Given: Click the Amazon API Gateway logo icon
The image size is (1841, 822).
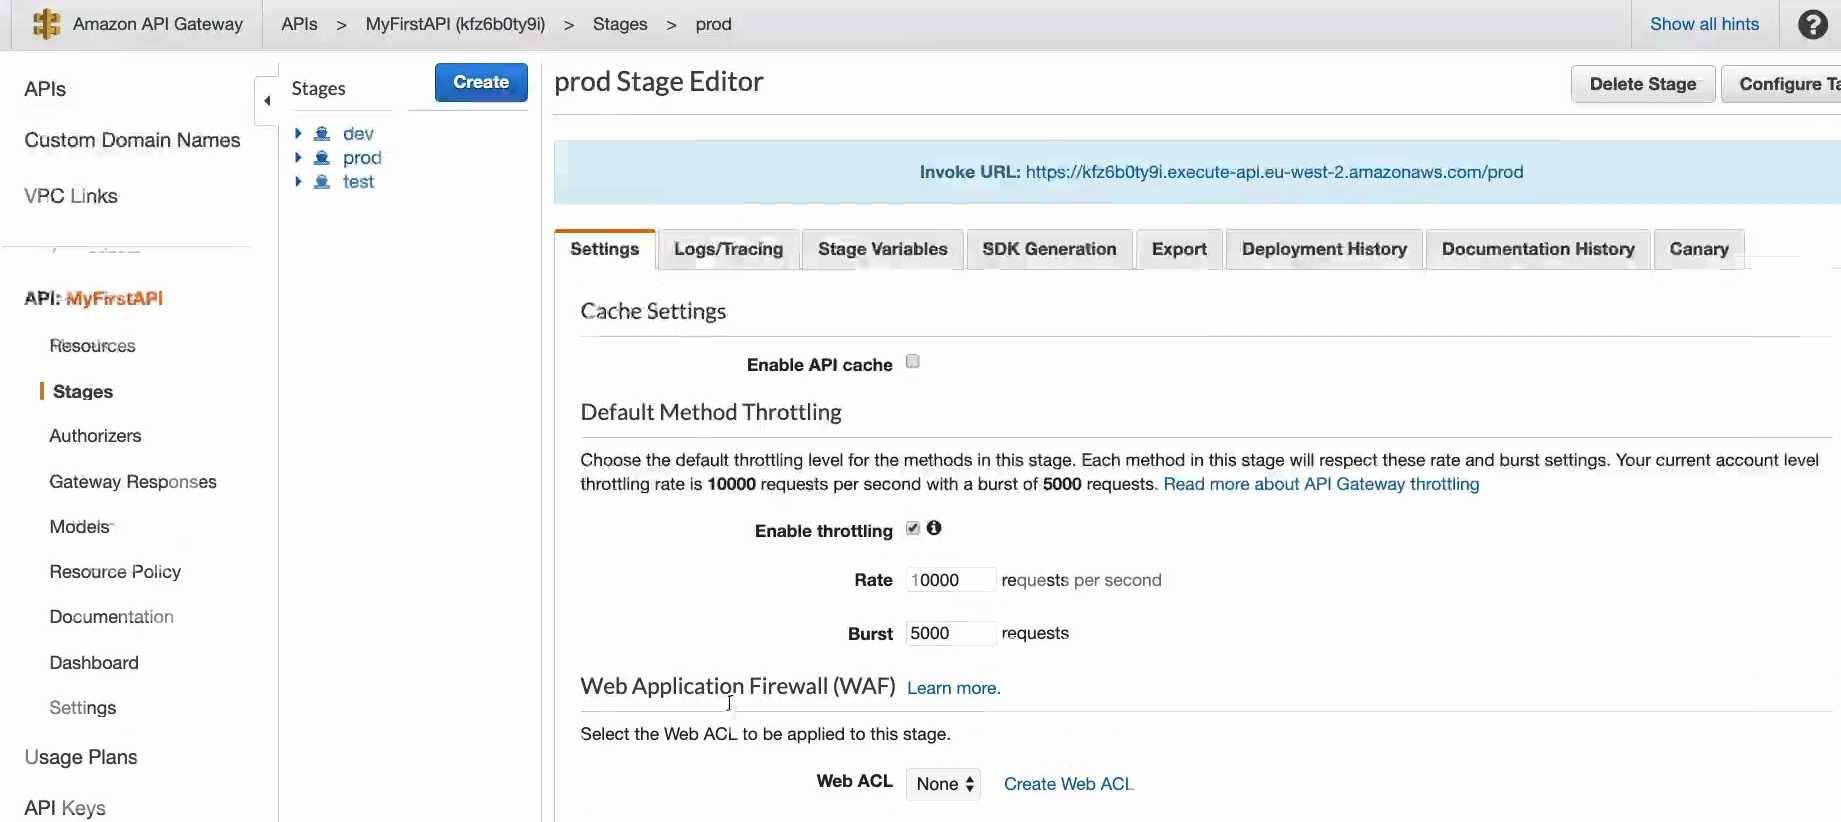Looking at the screenshot, I should [x=46, y=24].
